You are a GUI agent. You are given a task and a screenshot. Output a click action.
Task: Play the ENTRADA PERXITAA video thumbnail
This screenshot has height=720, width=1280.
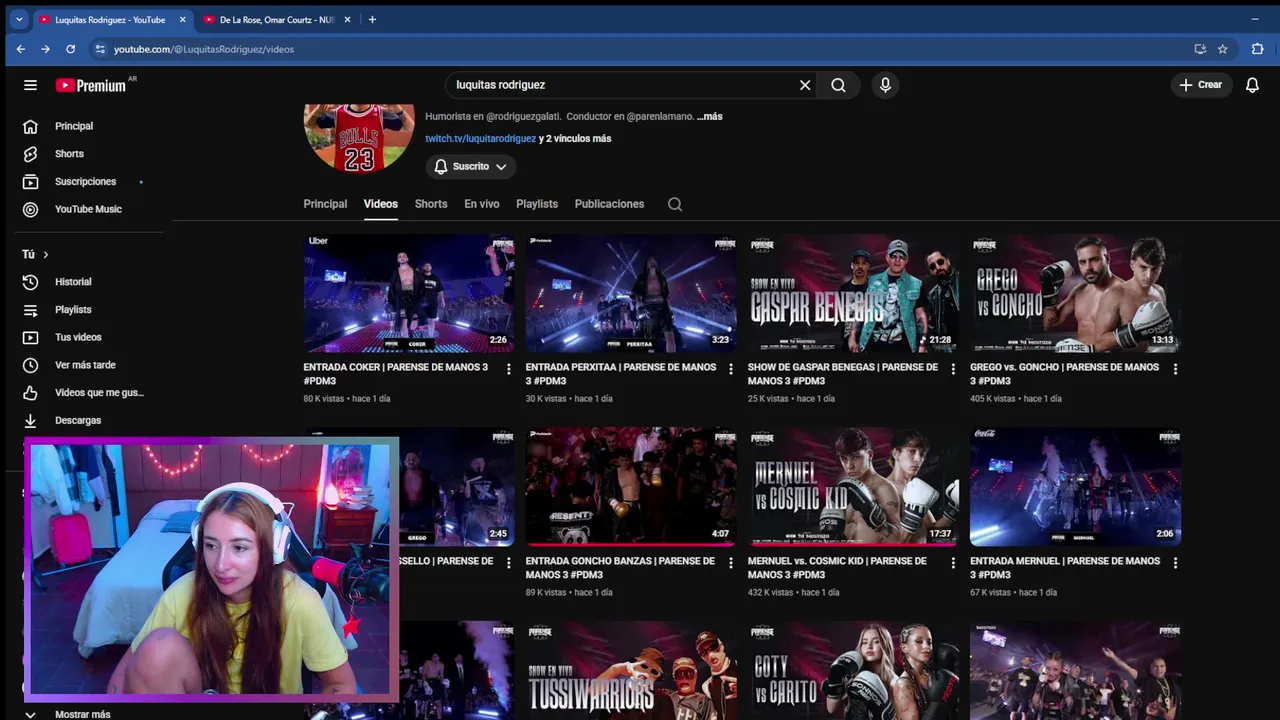631,293
